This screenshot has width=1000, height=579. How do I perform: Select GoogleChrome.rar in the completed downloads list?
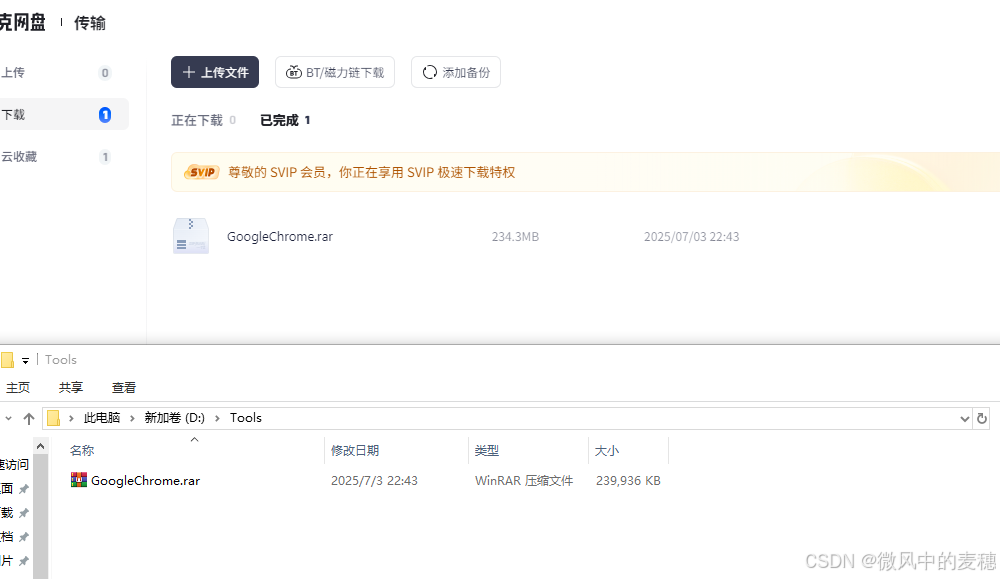[280, 237]
